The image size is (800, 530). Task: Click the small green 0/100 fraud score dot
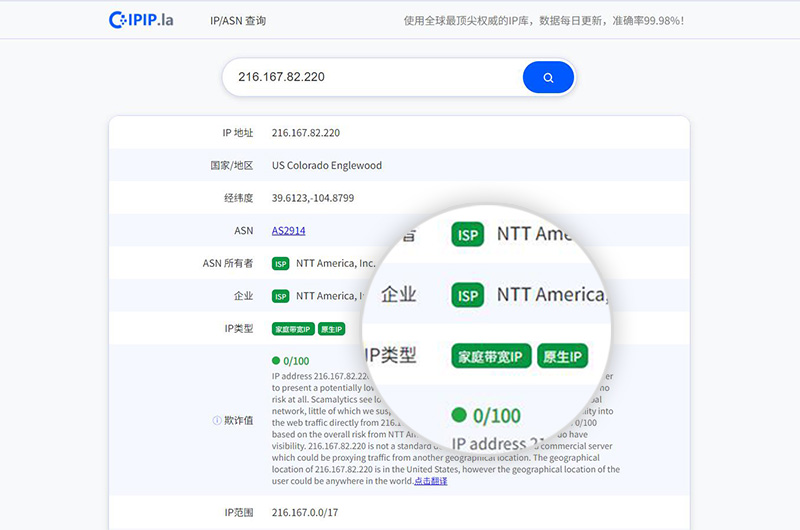coord(276,361)
